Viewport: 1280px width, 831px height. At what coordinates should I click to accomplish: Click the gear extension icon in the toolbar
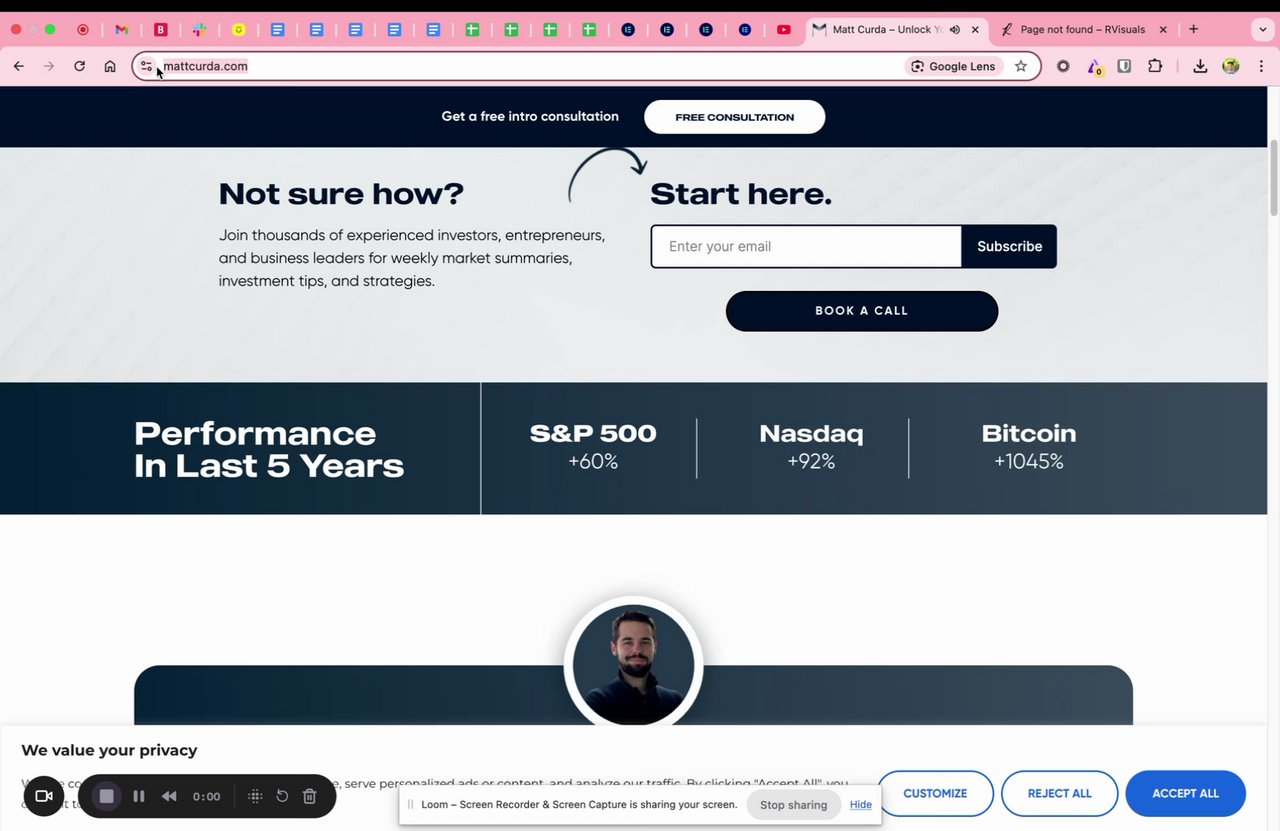(1063, 66)
